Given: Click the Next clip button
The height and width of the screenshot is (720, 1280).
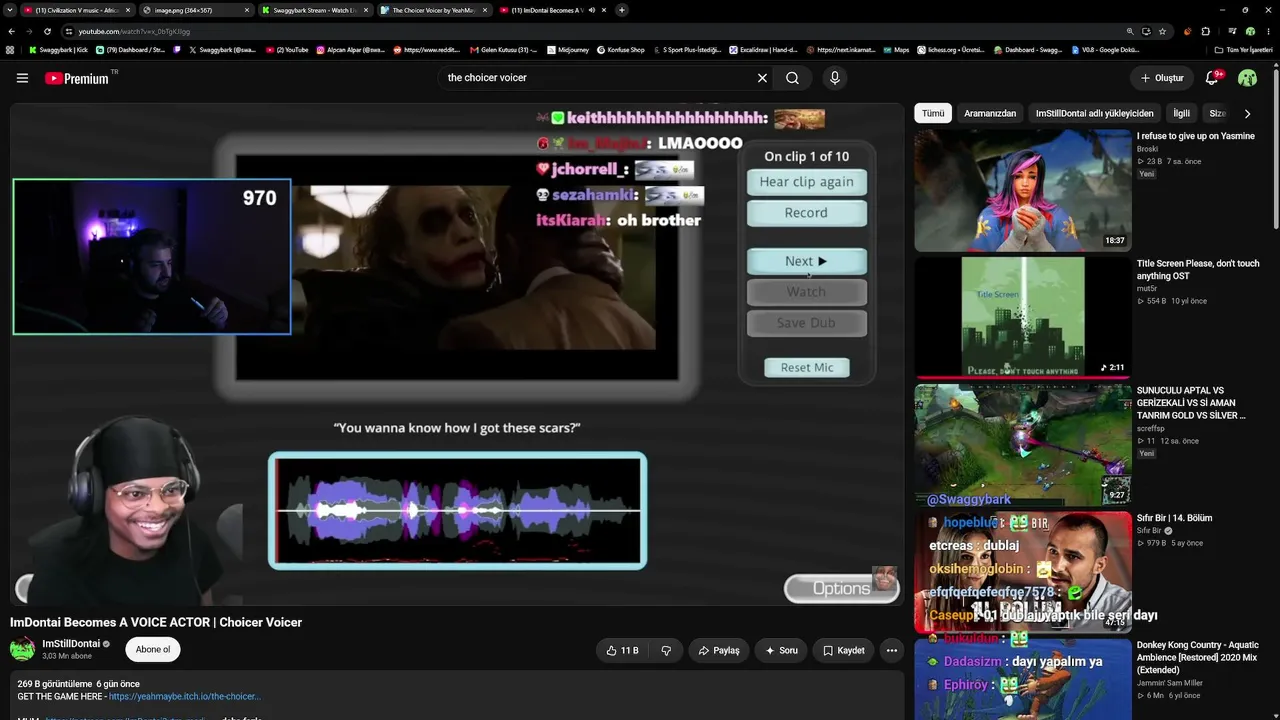Looking at the screenshot, I should point(806,261).
